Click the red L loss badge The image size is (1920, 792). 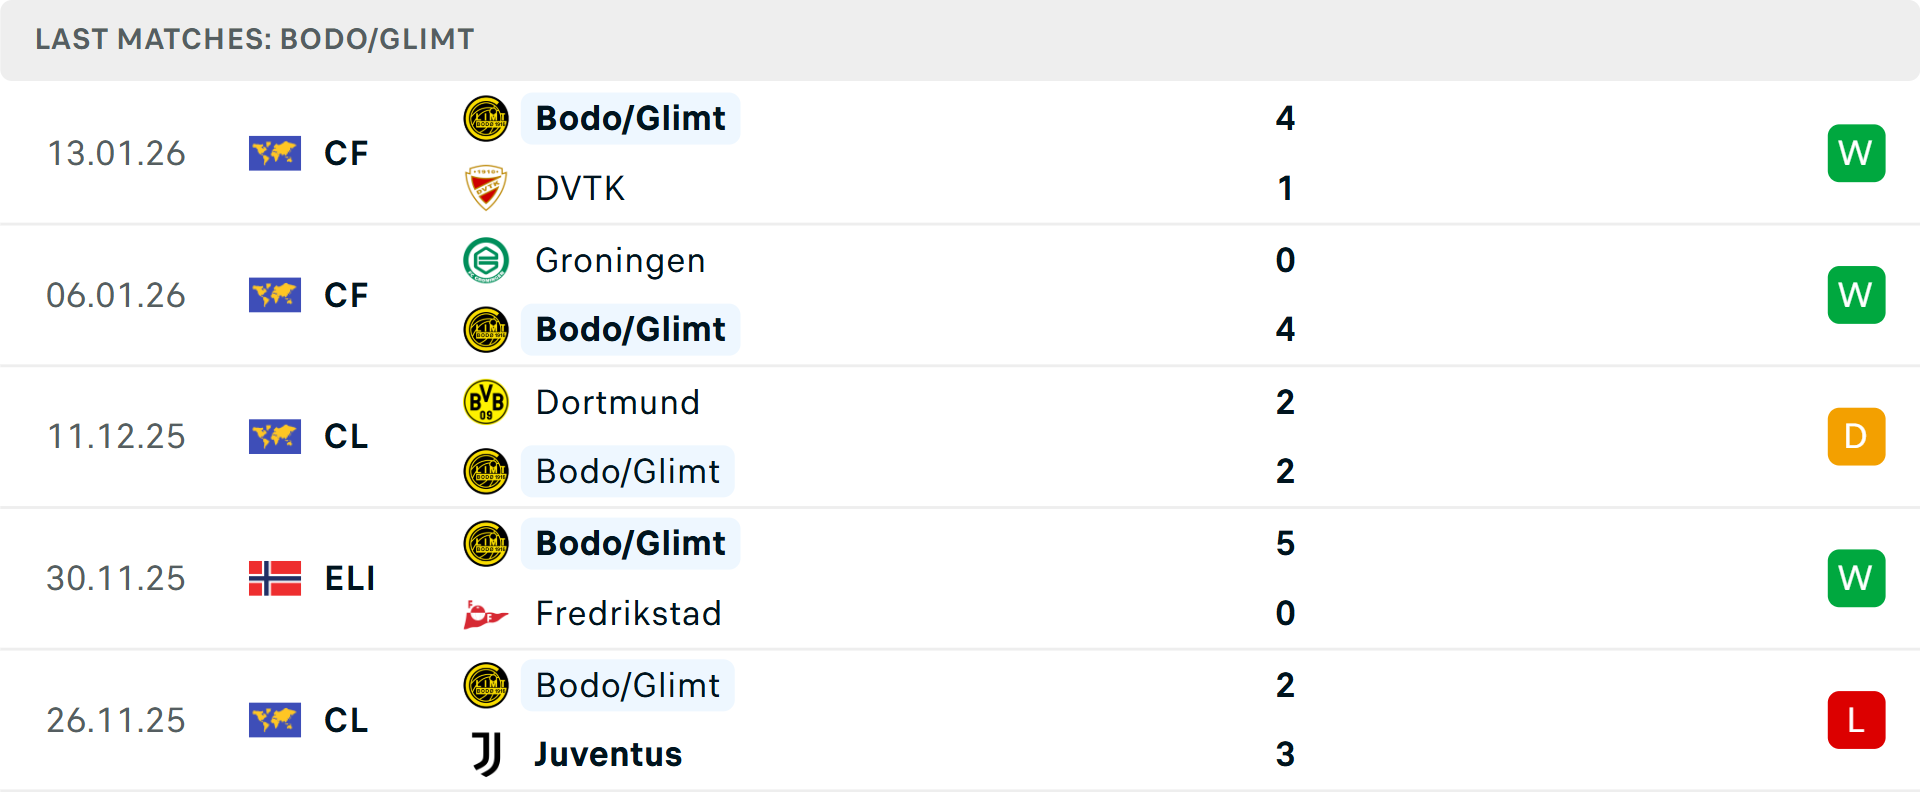click(1856, 720)
